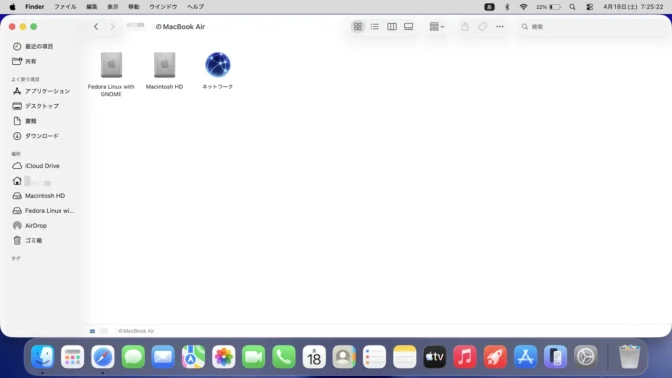Click the Wi-Fi menu bar icon
Screen dimensions: 672x378
pyautogui.click(x=523, y=7)
